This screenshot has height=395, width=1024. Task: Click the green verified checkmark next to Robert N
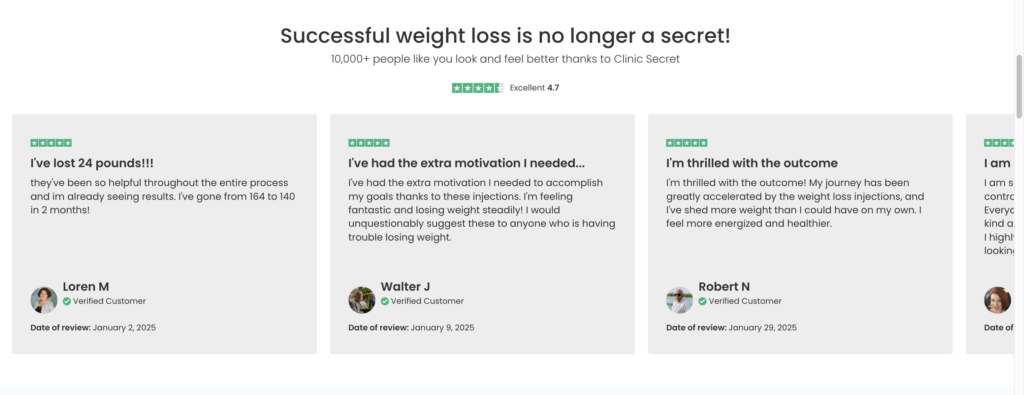[702, 302]
